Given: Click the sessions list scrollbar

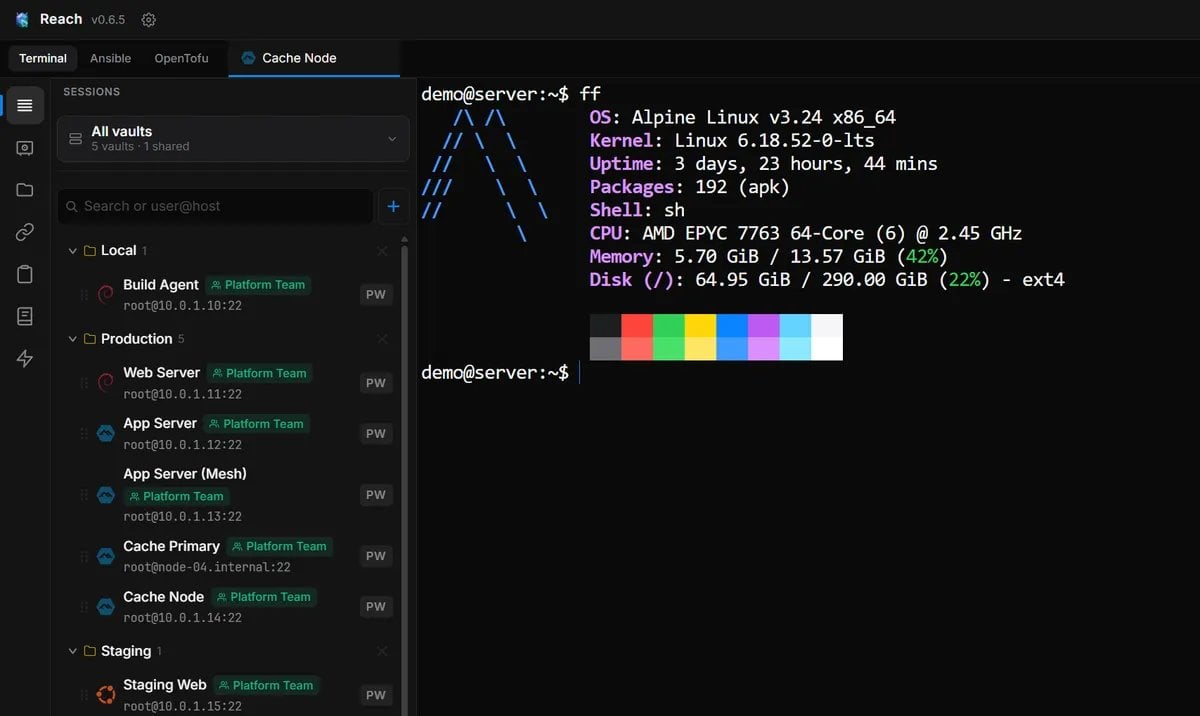Looking at the screenshot, I should click(x=405, y=480).
